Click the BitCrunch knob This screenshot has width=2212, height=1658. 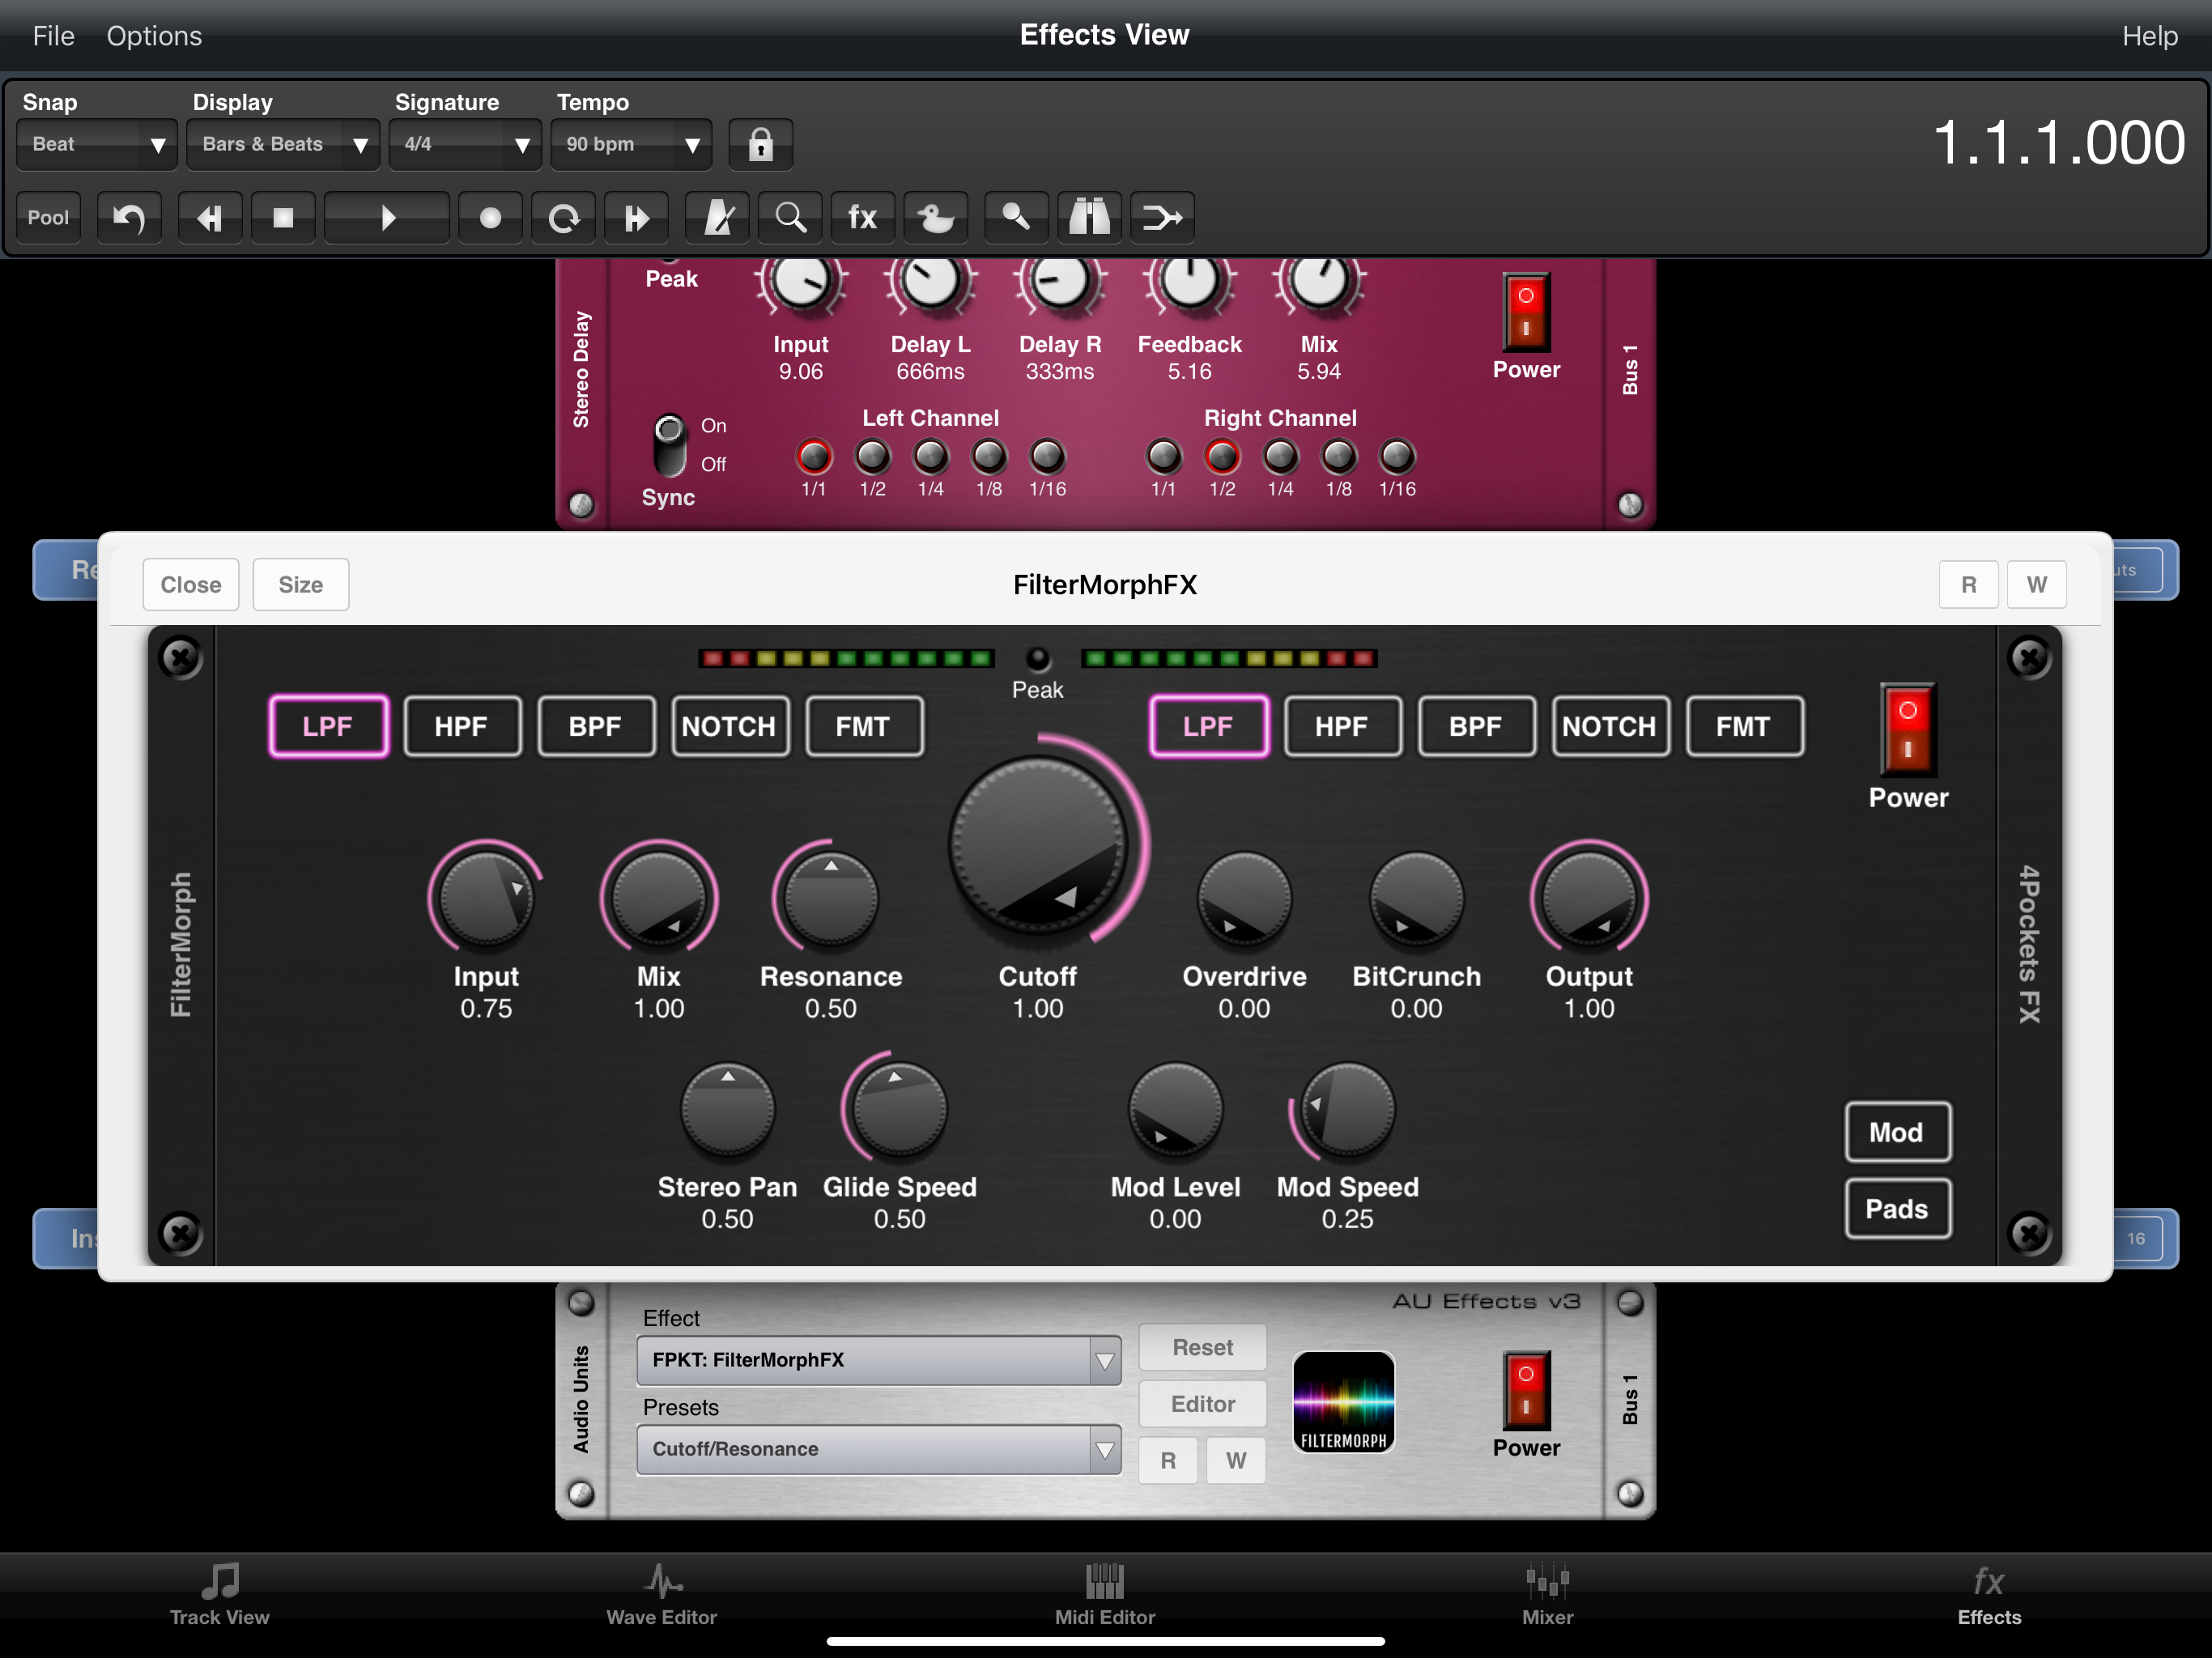[1416, 898]
